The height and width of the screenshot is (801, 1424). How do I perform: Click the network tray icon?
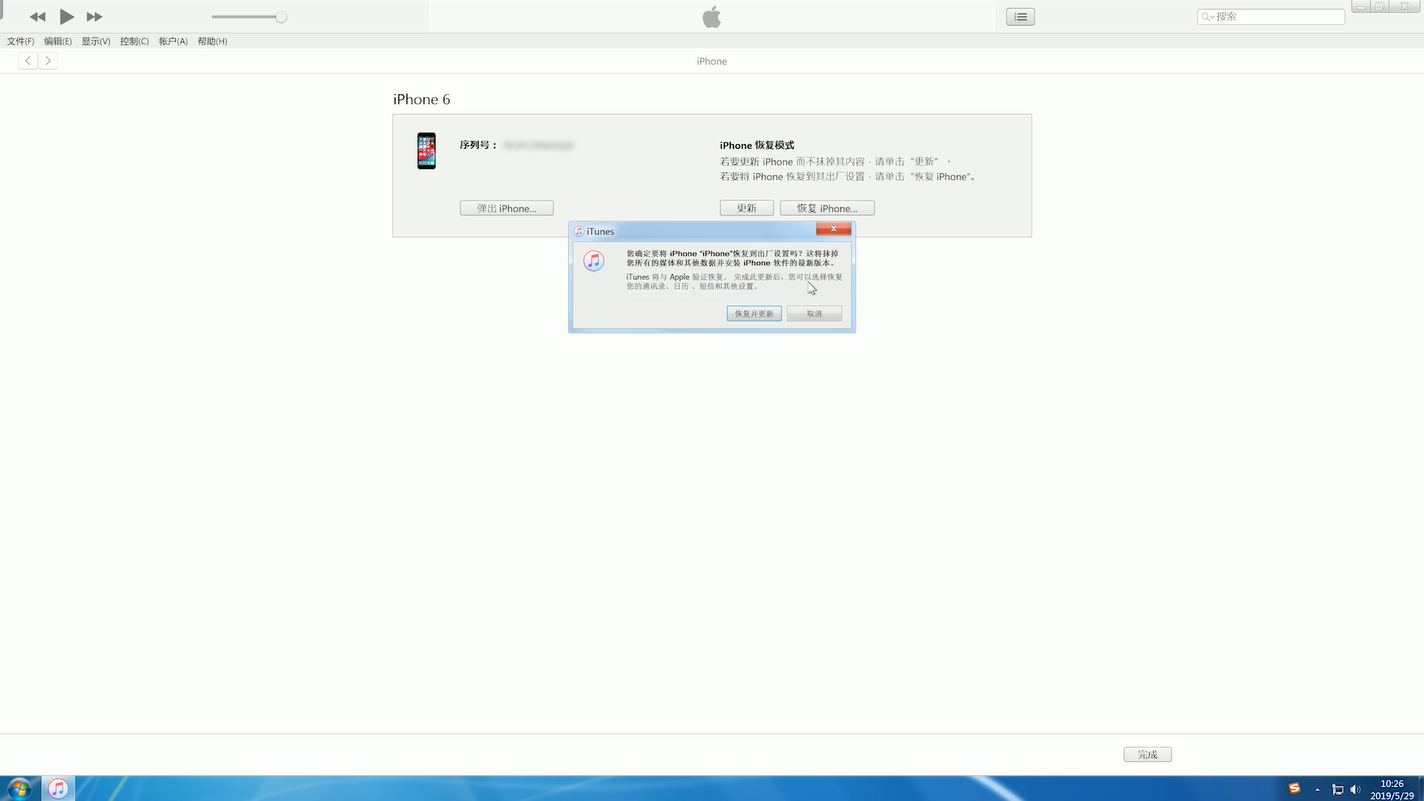pos(1337,789)
